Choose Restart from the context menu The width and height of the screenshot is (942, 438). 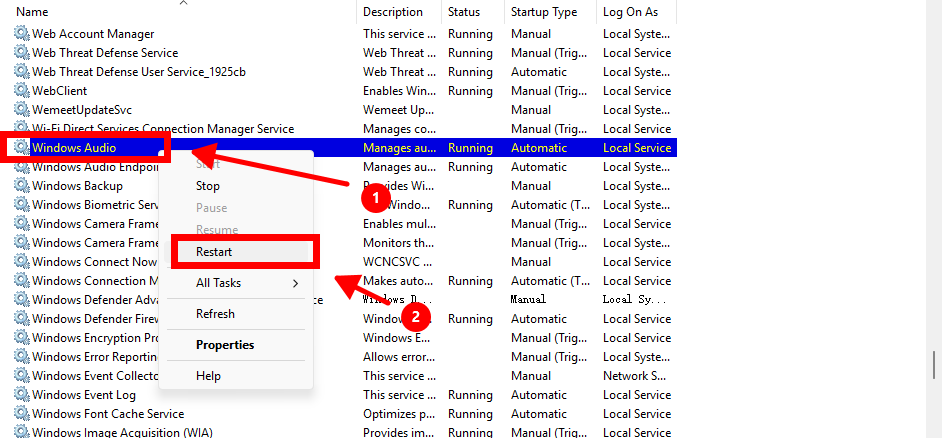coord(214,252)
